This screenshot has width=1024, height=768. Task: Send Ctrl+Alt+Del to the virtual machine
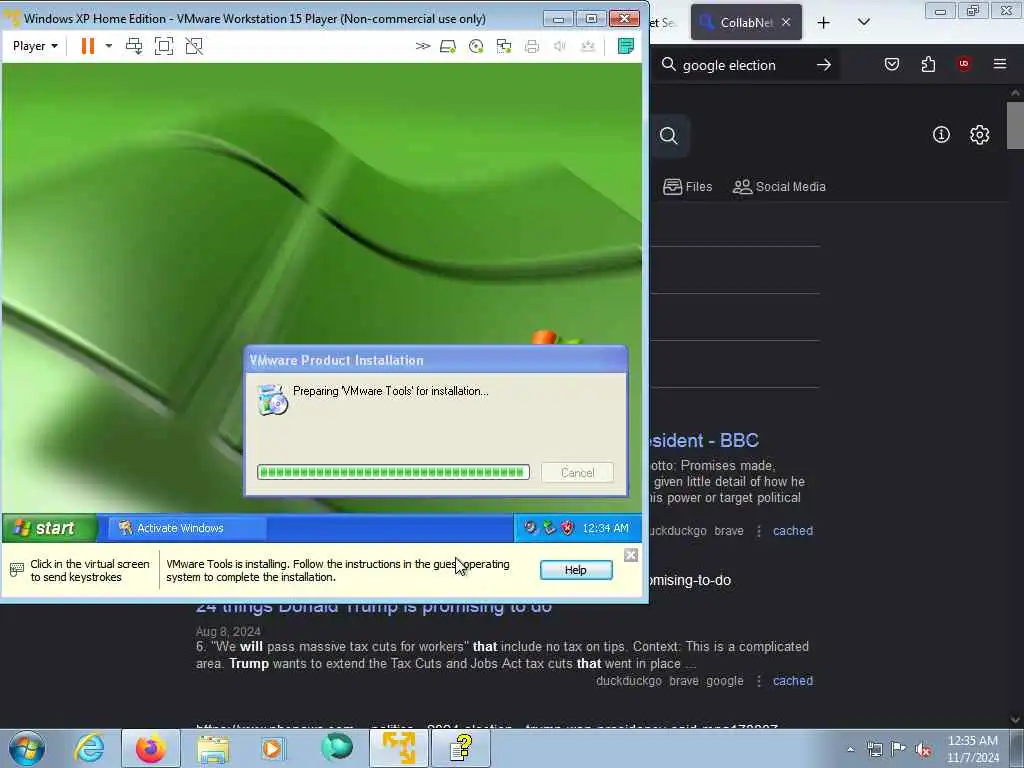(134, 46)
